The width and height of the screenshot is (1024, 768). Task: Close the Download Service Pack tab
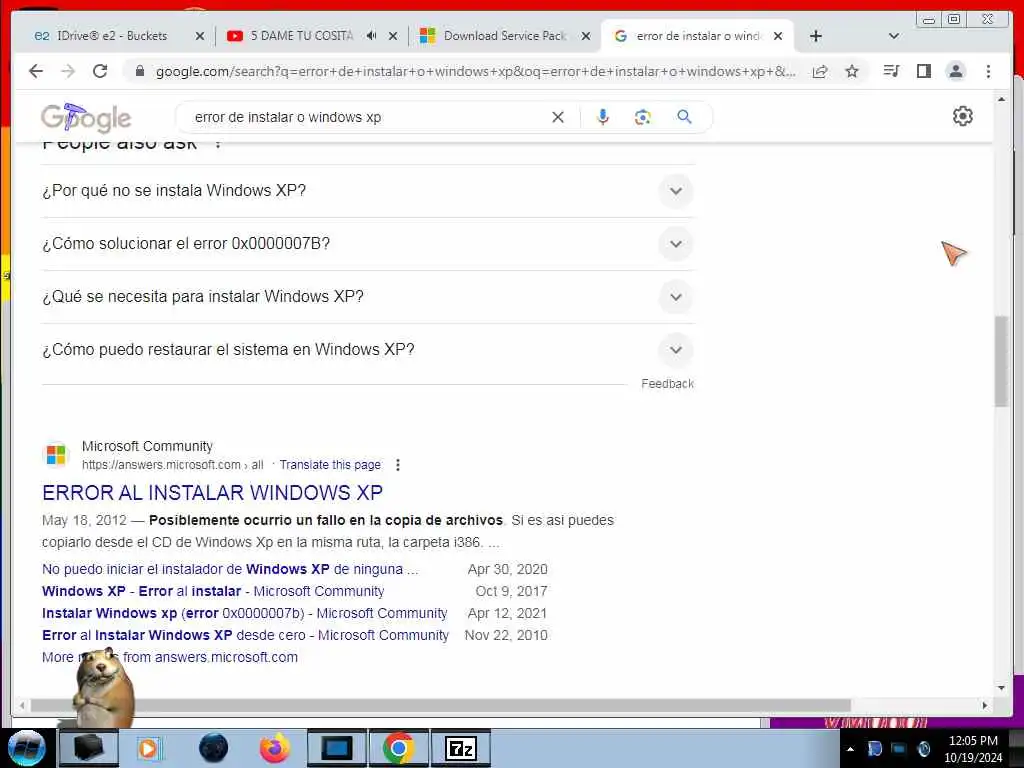click(586, 36)
